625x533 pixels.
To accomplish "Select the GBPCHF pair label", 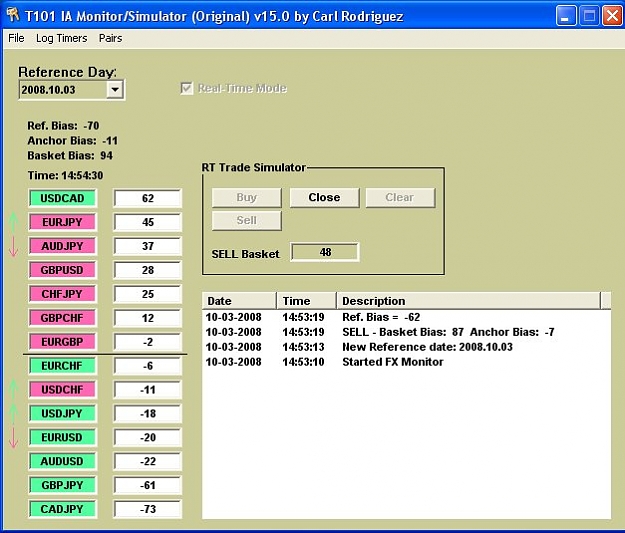I will [63, 318].
